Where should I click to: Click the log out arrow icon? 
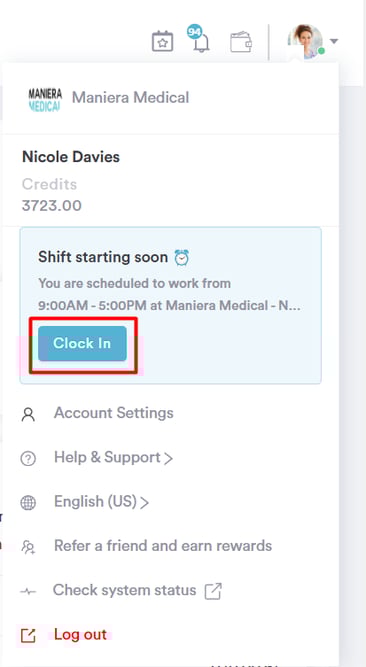click(x=28, y=636)
